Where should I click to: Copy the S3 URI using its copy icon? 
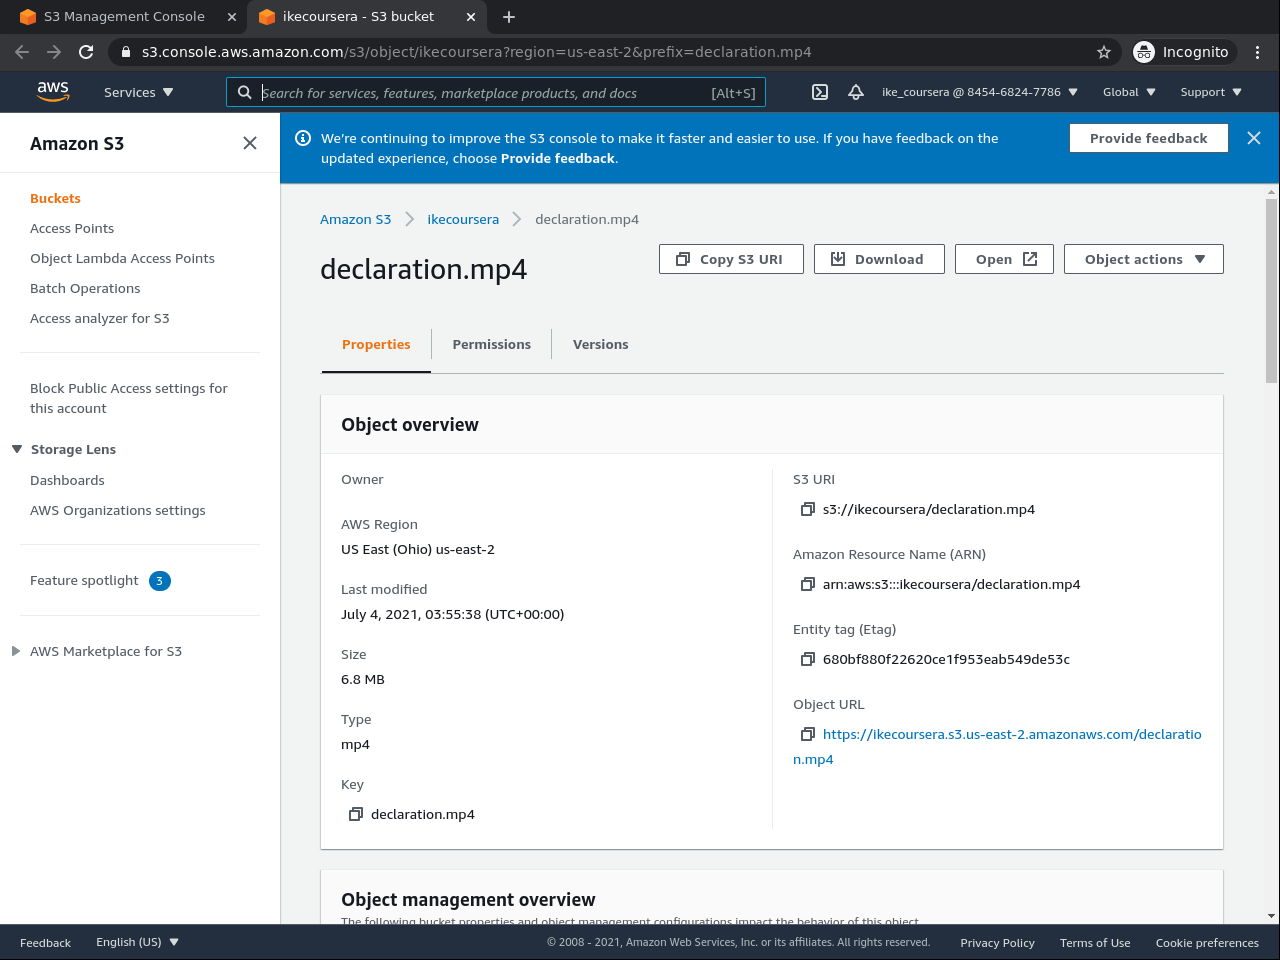(x=808, y=509)
